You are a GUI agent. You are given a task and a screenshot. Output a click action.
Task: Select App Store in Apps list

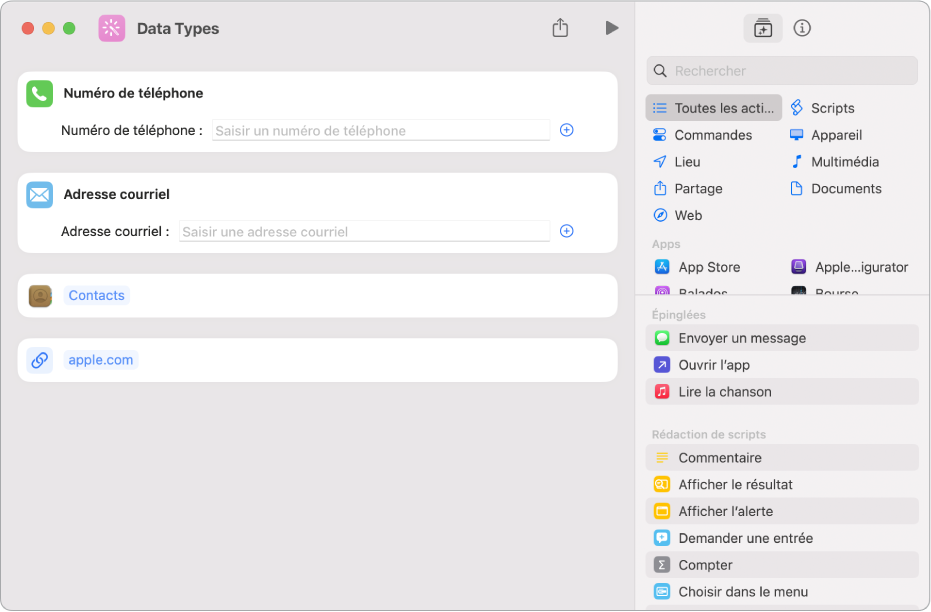tap(698, 267)
